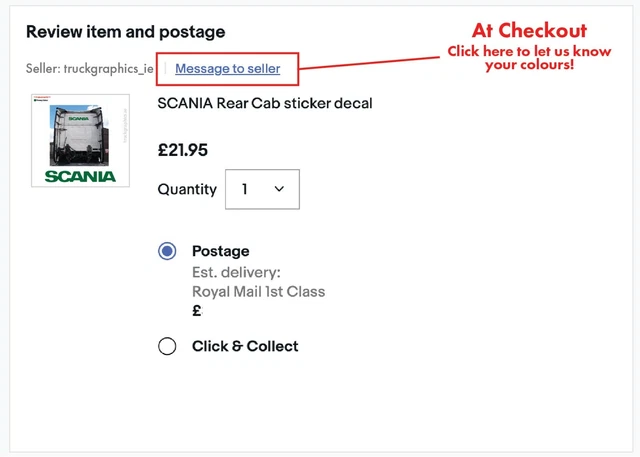Click the green SCANIA logo in the thumbnail
640x457 pixels.
coord(80,177)
